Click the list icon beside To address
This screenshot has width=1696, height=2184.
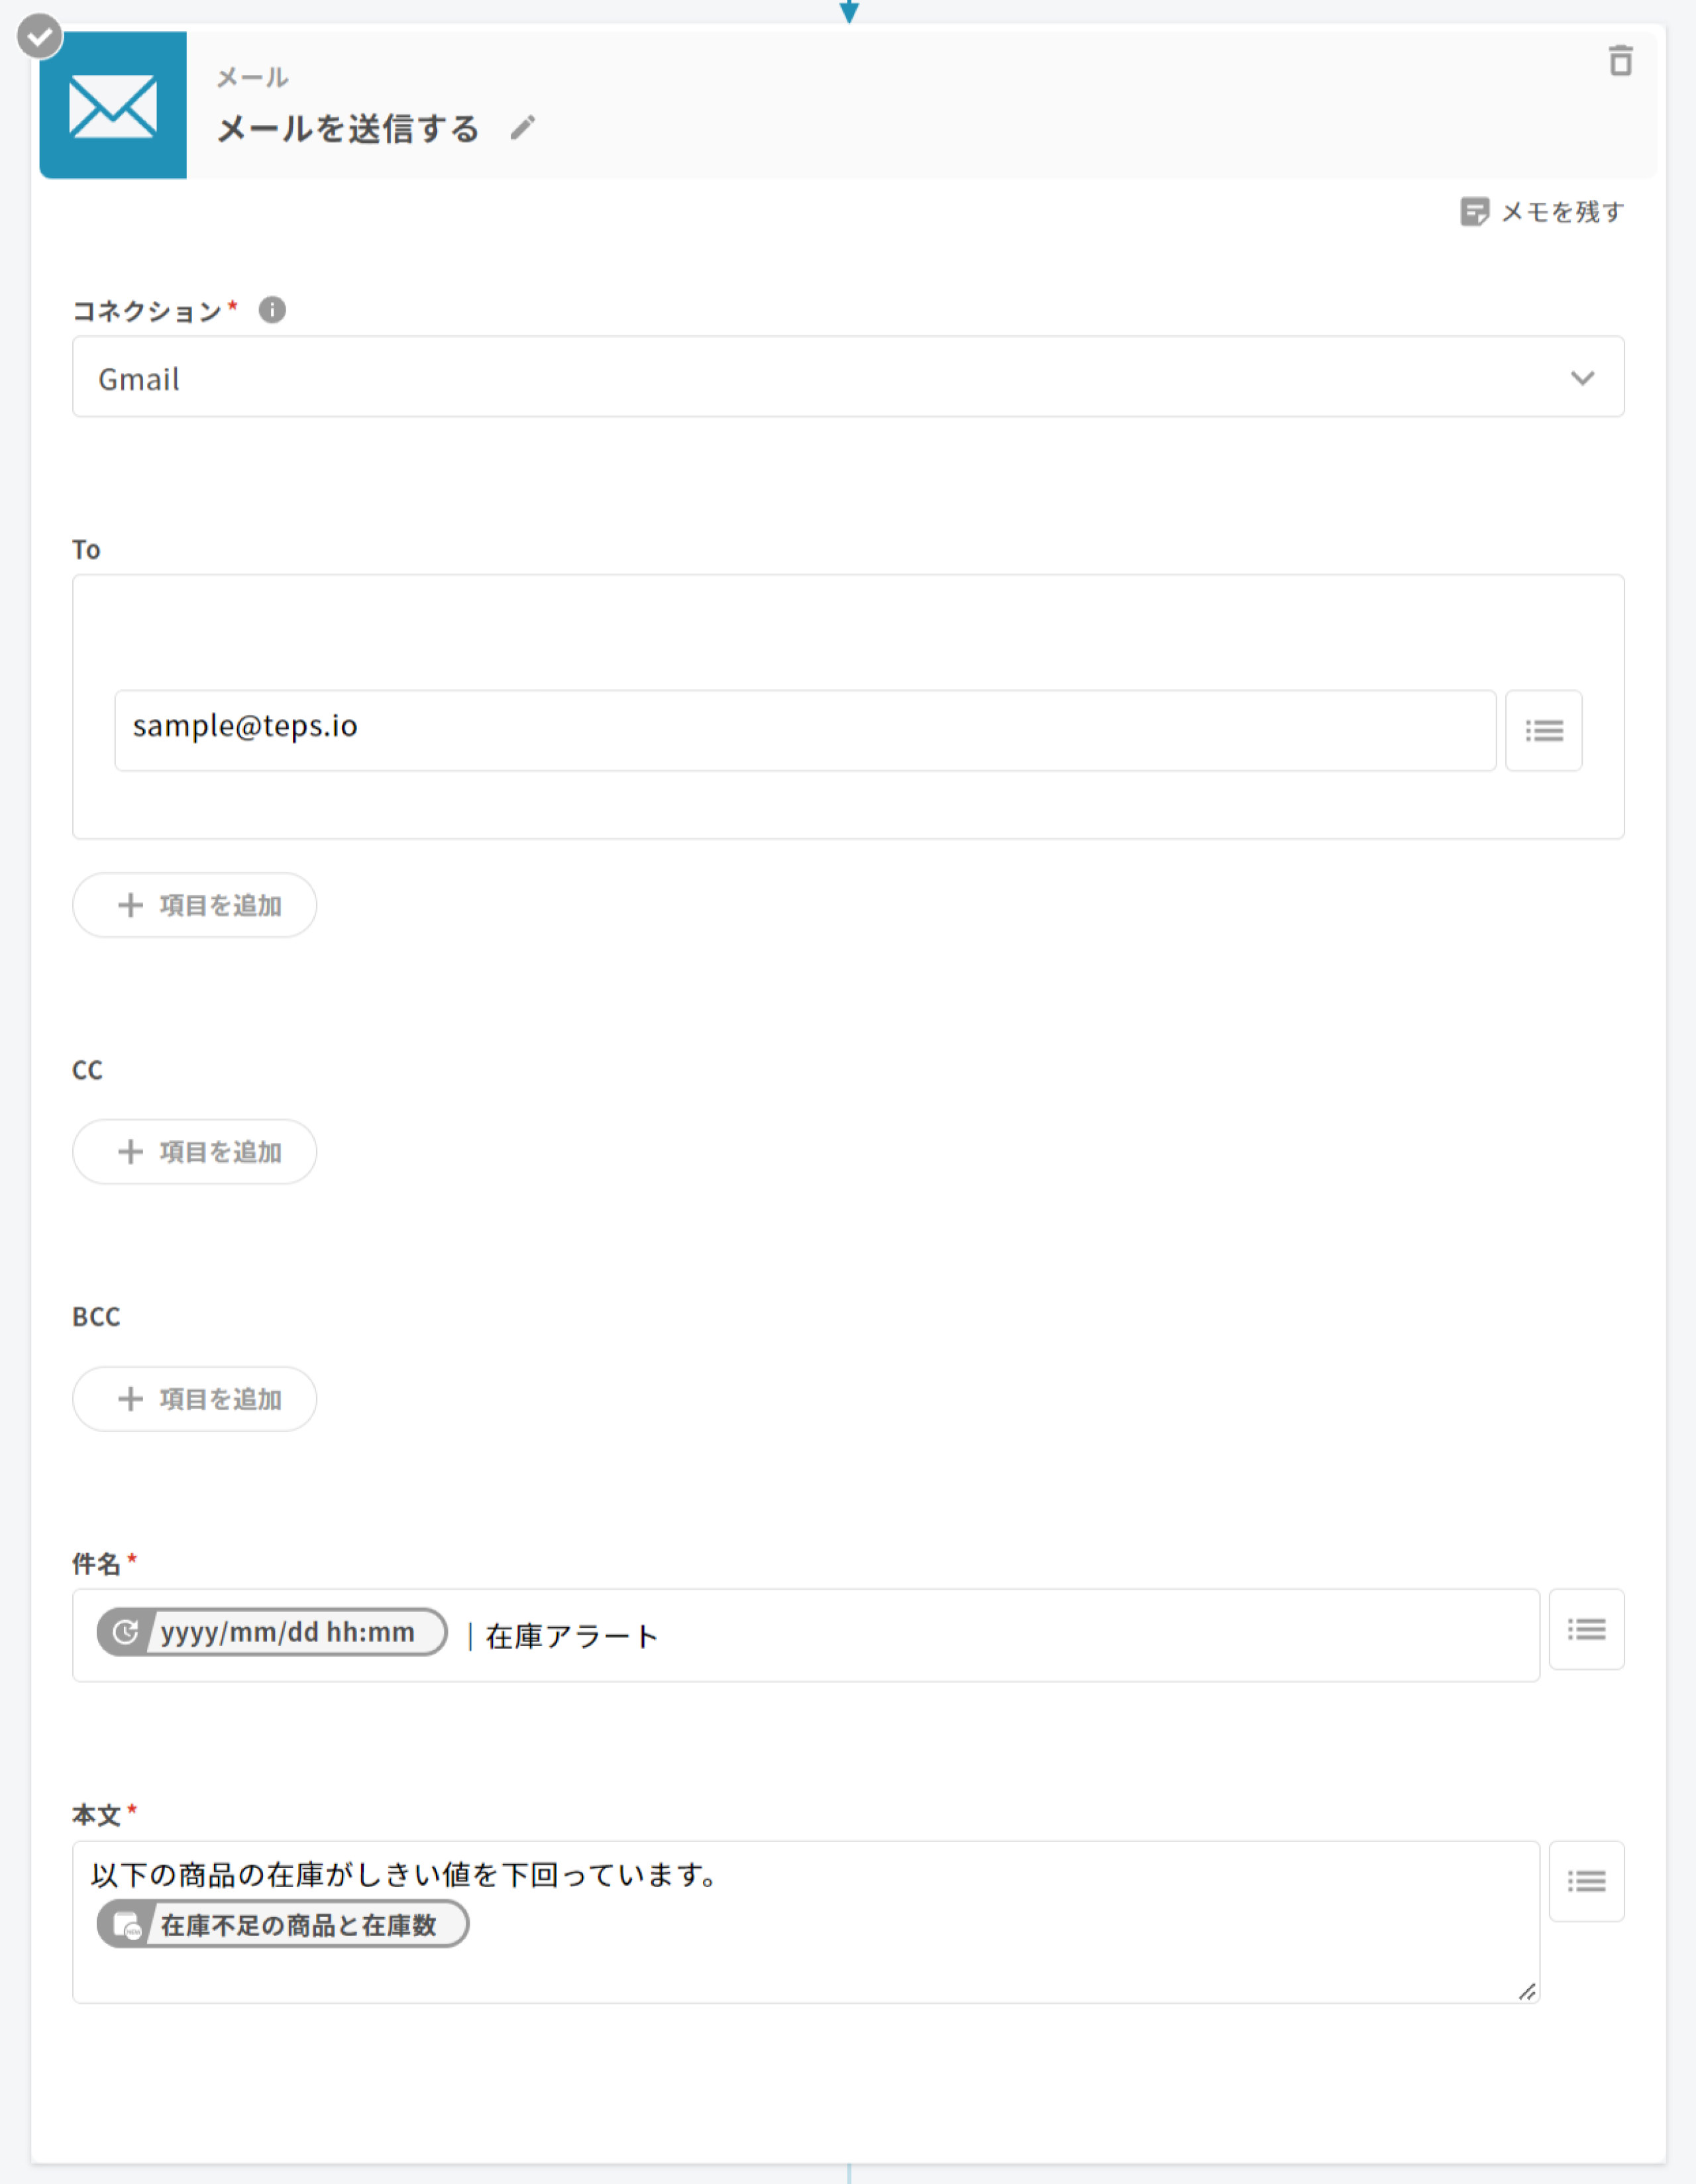[1543, 731]
